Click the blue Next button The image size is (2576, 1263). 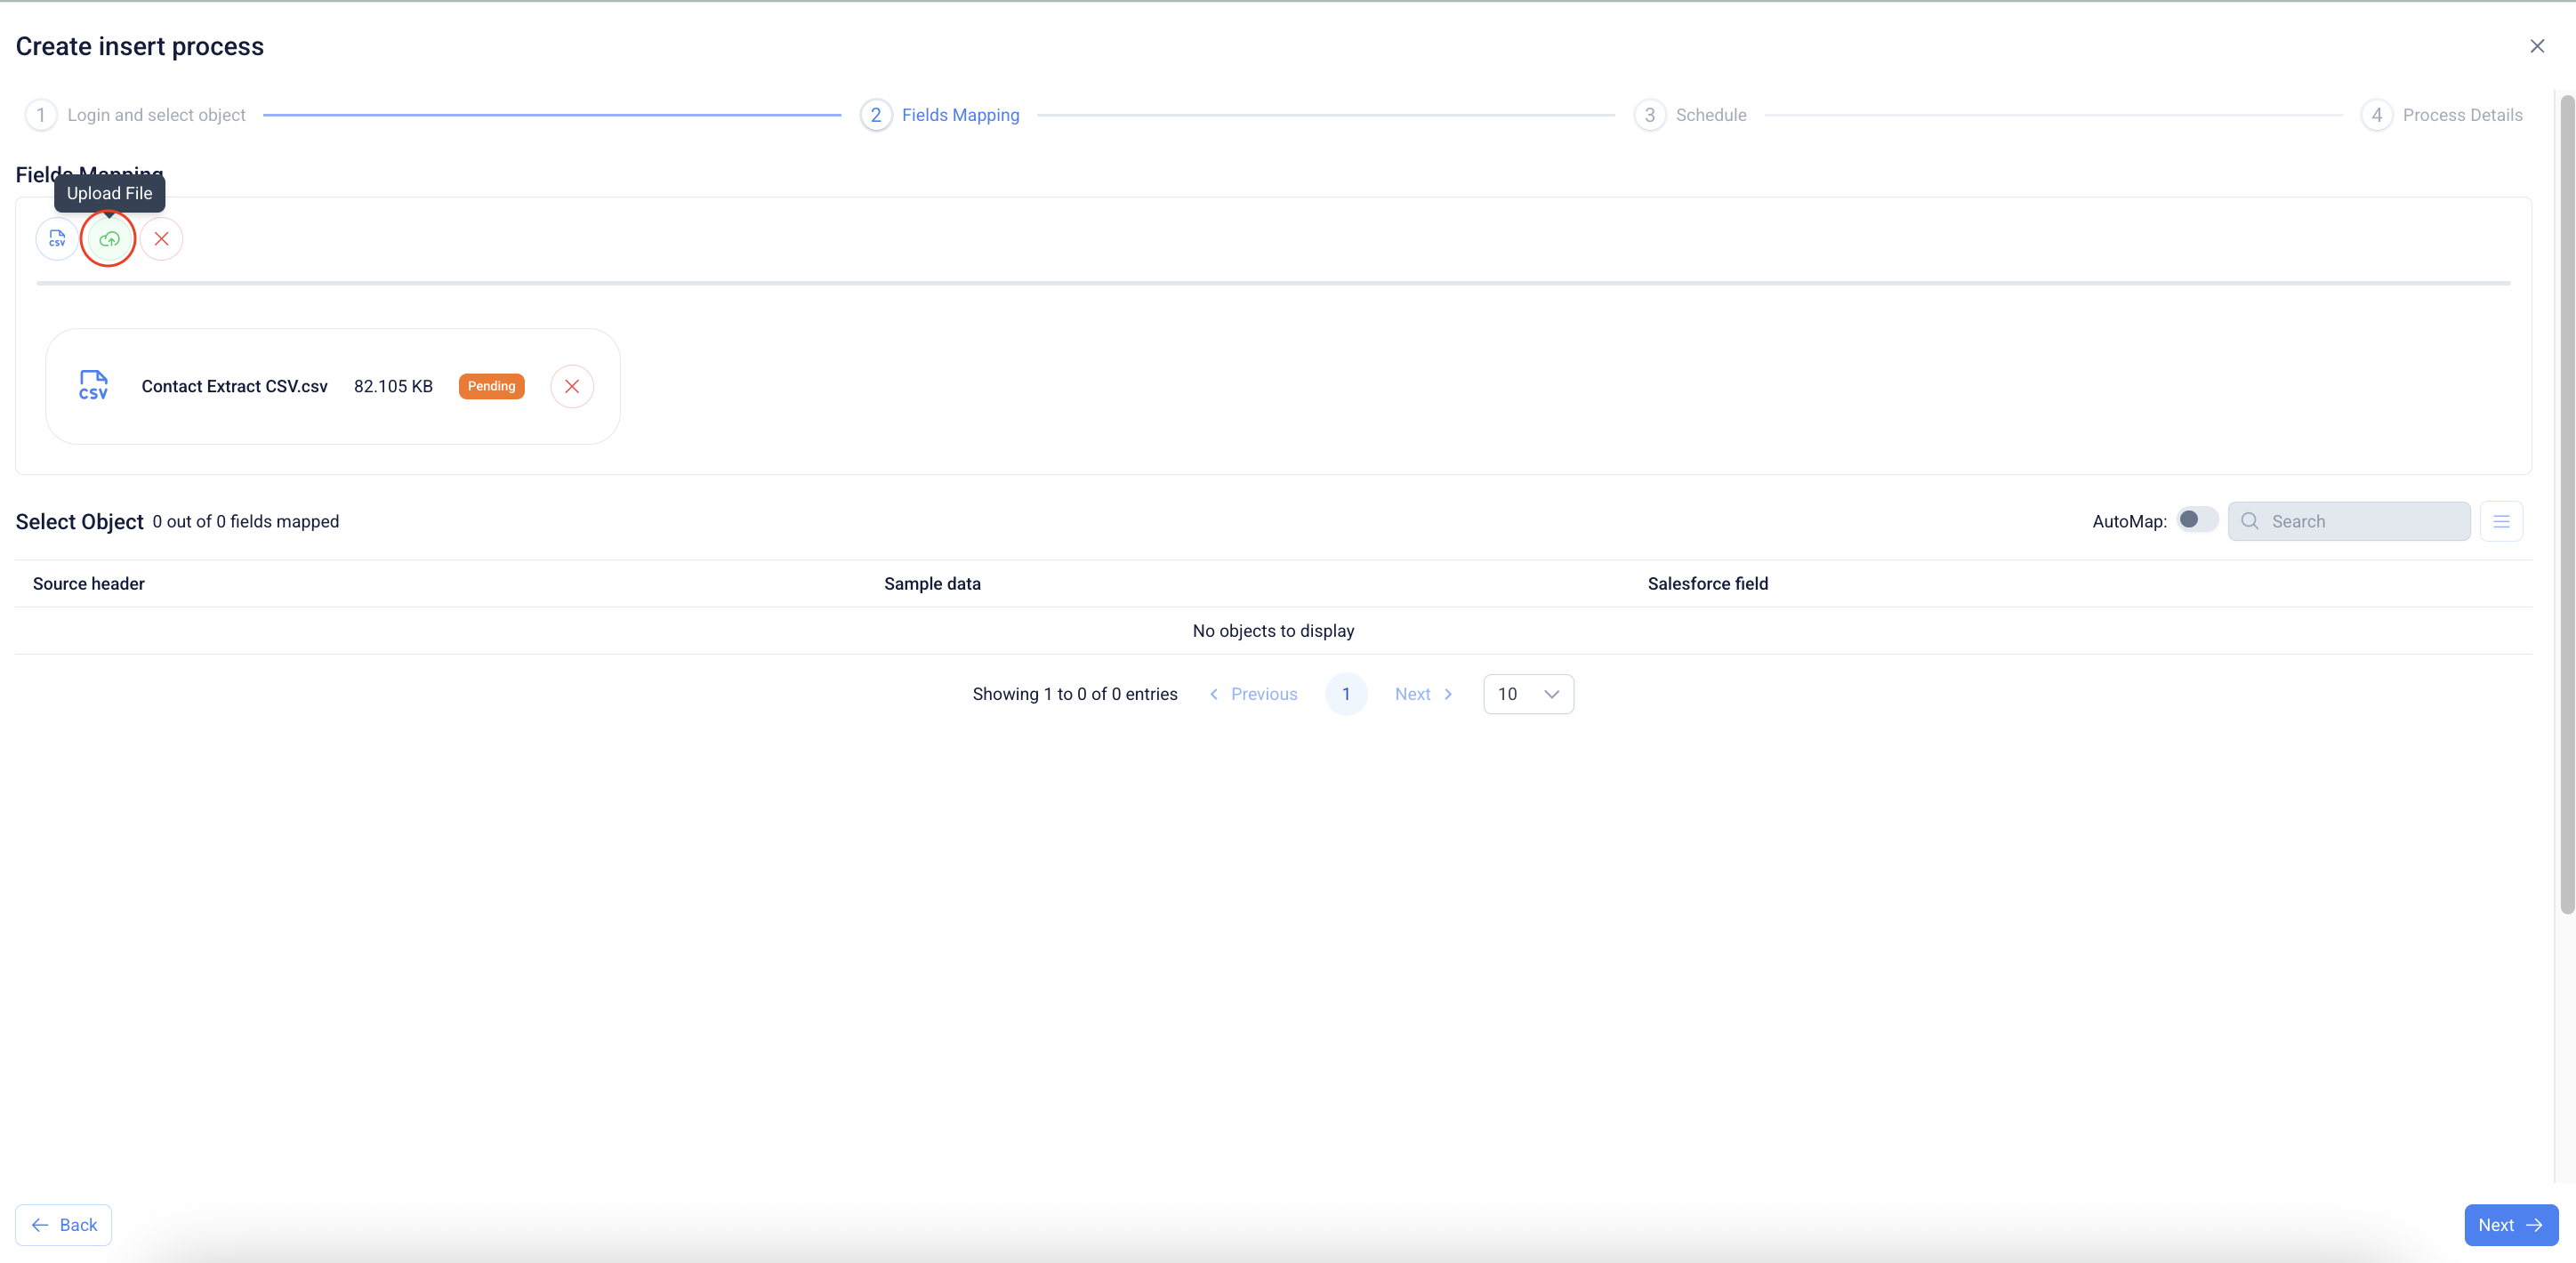[x=2510, y=1225]
